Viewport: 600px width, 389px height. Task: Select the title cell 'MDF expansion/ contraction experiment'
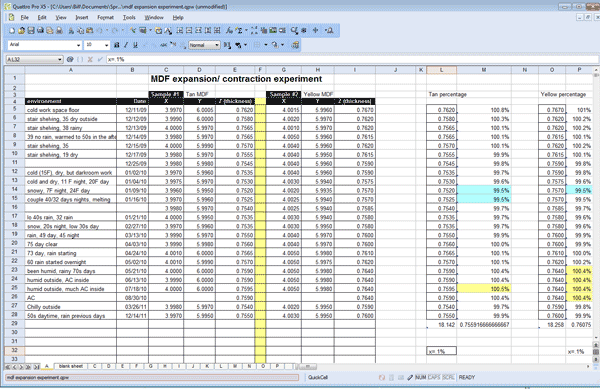(236, 79)
